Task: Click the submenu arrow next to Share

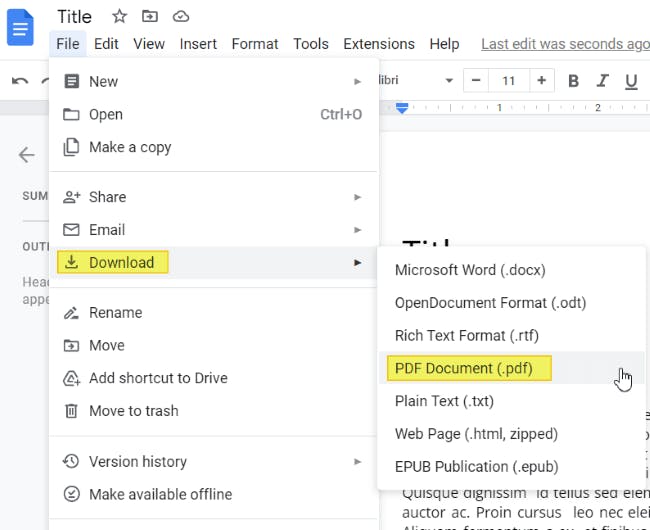Action: coord(357,197)
